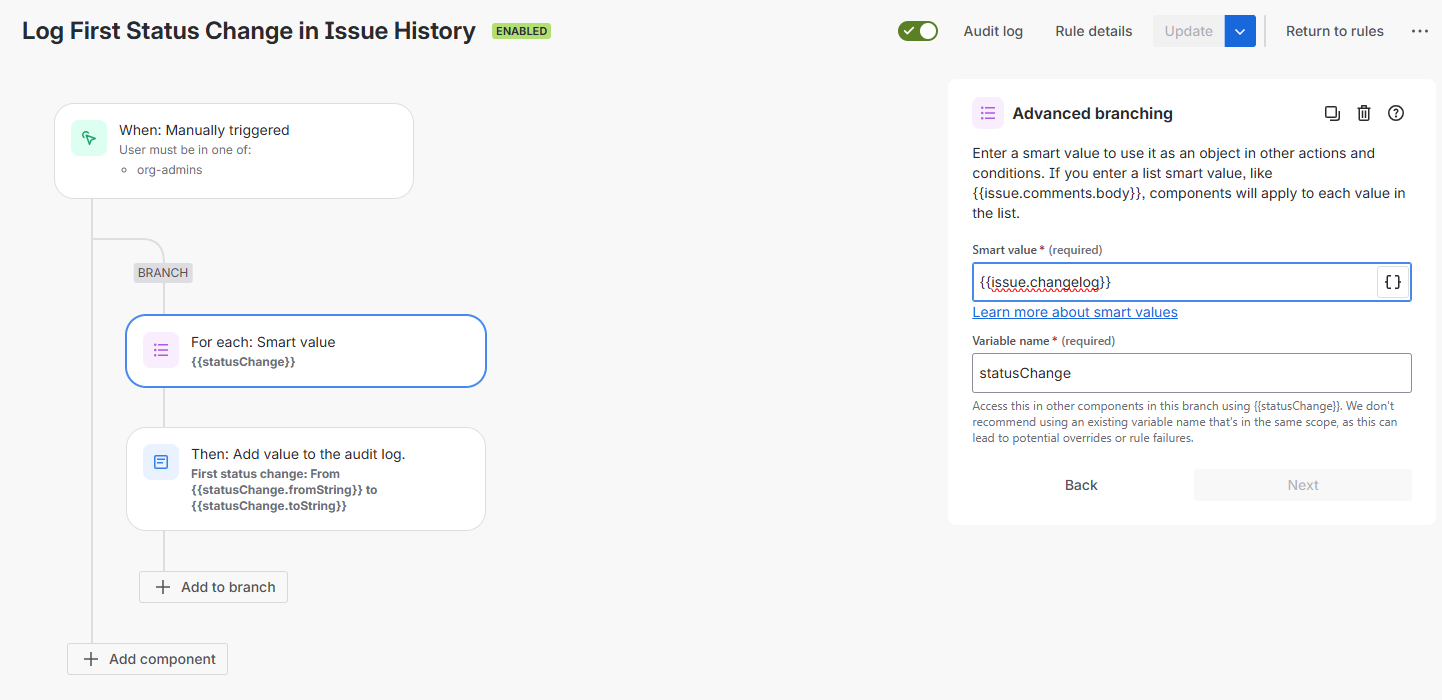
Task: Toggle the rule enabled switch off
Action: click(x=918, y=31)
